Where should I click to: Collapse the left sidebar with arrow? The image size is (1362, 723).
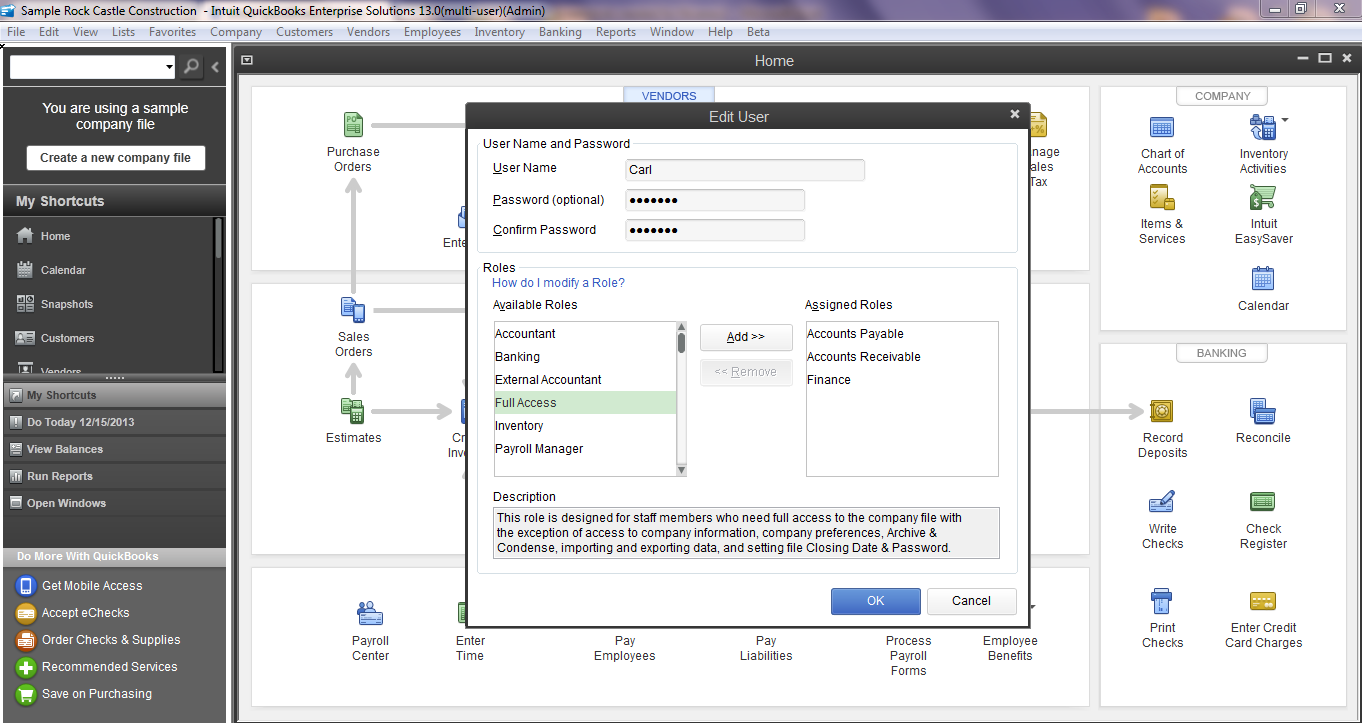point(215,67)
